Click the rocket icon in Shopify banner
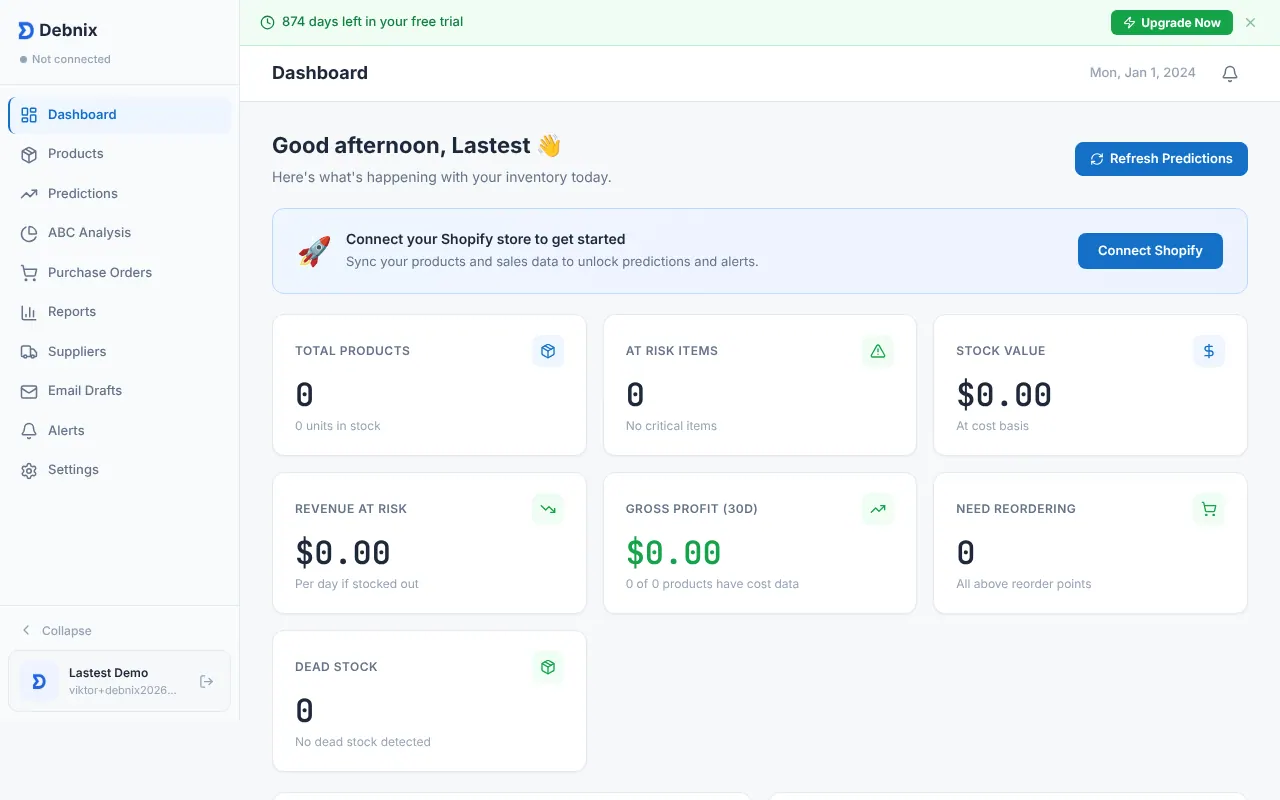 click(314, 251)
